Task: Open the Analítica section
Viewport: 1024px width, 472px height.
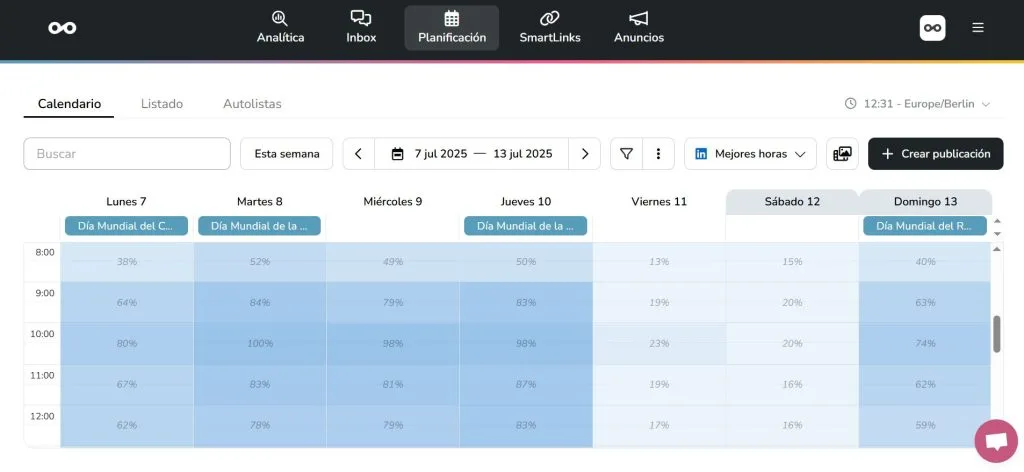Action: pyautogui.click(x=280, y=28)
